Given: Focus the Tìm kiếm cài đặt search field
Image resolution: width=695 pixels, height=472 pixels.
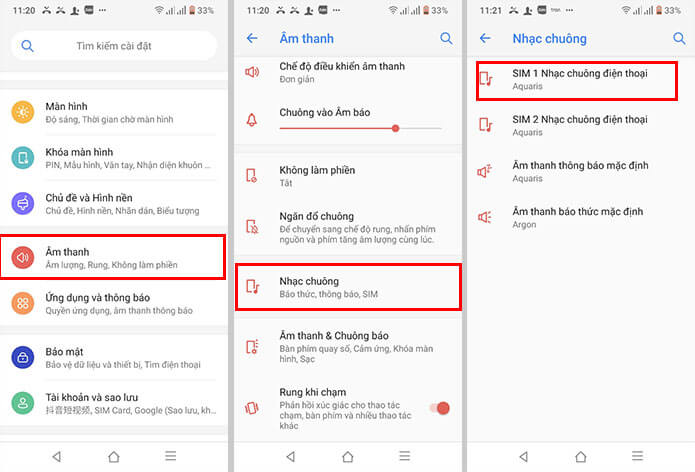Looking at the screenshot, I should coord(114,46).
